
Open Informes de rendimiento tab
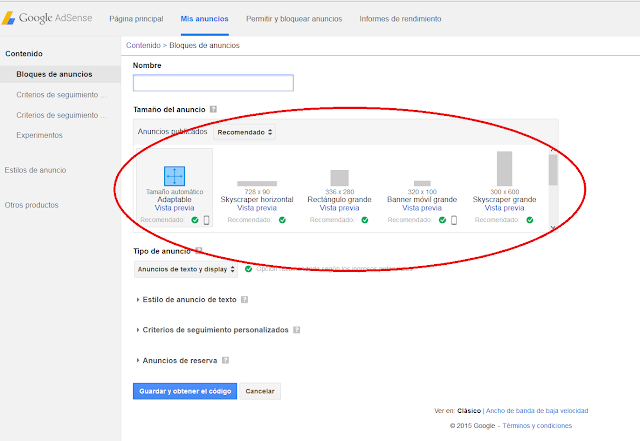pyautogui.click(x=400, y=19)
